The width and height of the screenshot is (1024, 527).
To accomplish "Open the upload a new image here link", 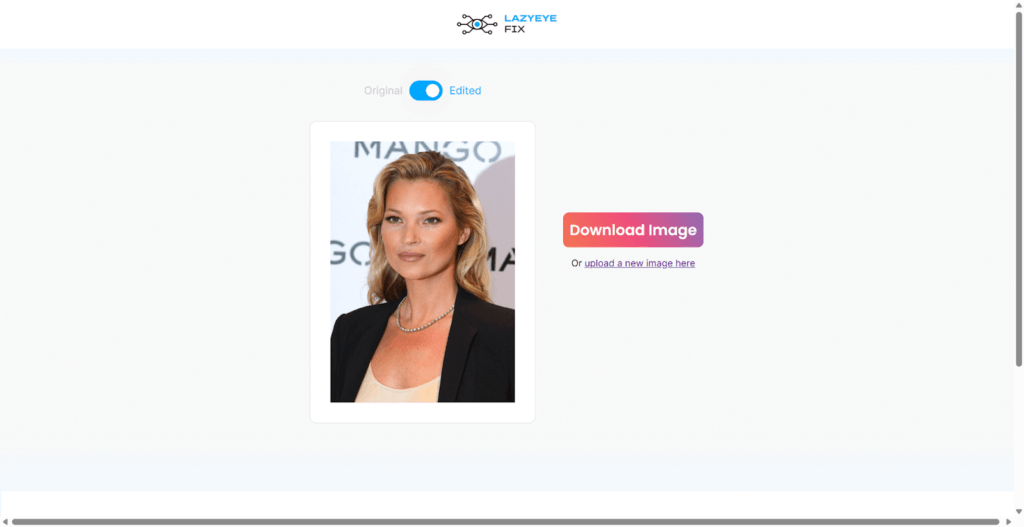I will [639, 263].
